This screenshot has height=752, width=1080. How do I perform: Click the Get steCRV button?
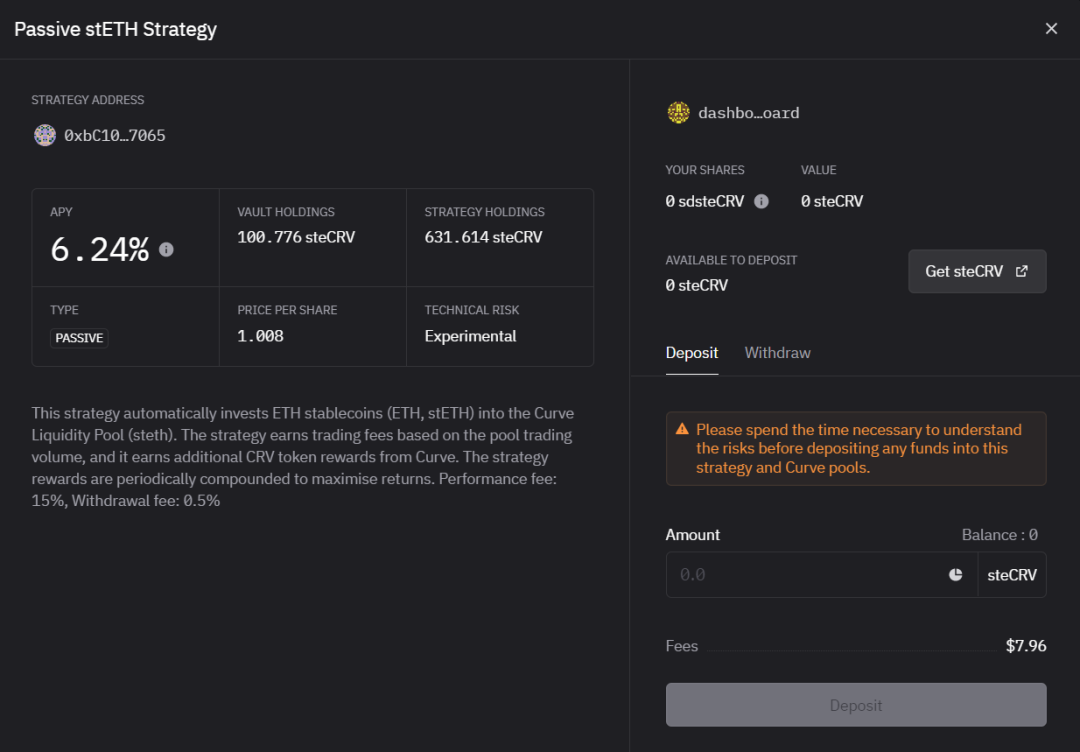977,271
